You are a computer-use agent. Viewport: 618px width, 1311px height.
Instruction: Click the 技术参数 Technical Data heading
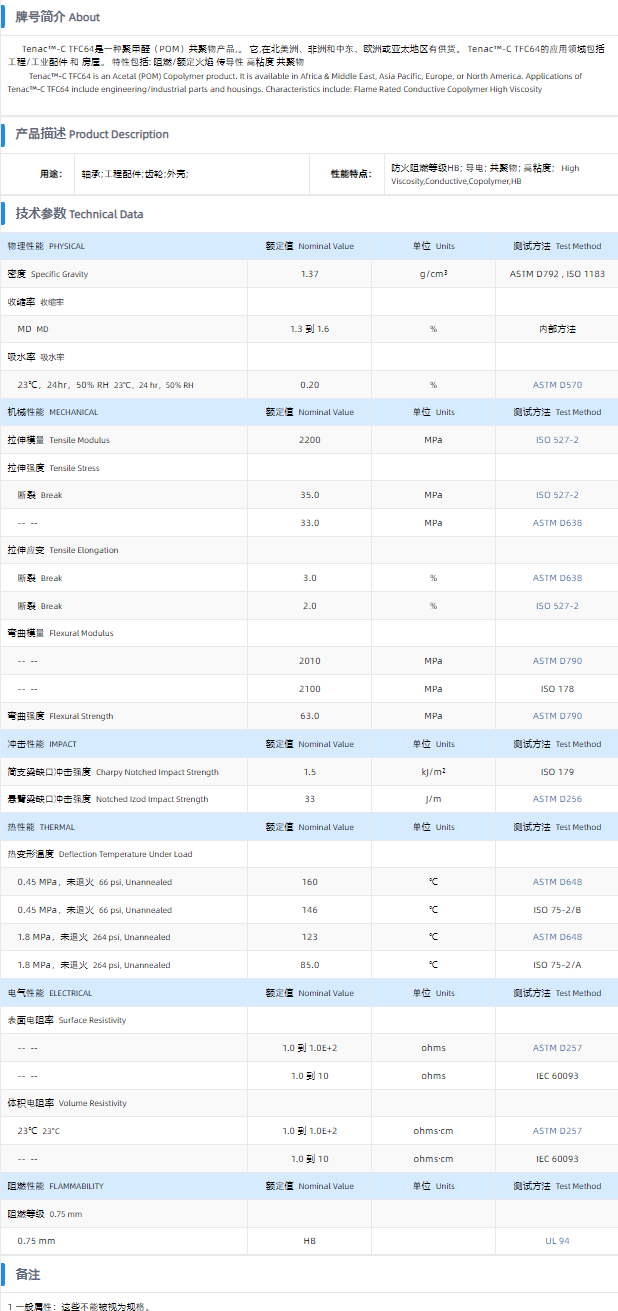tap(79, 213)
